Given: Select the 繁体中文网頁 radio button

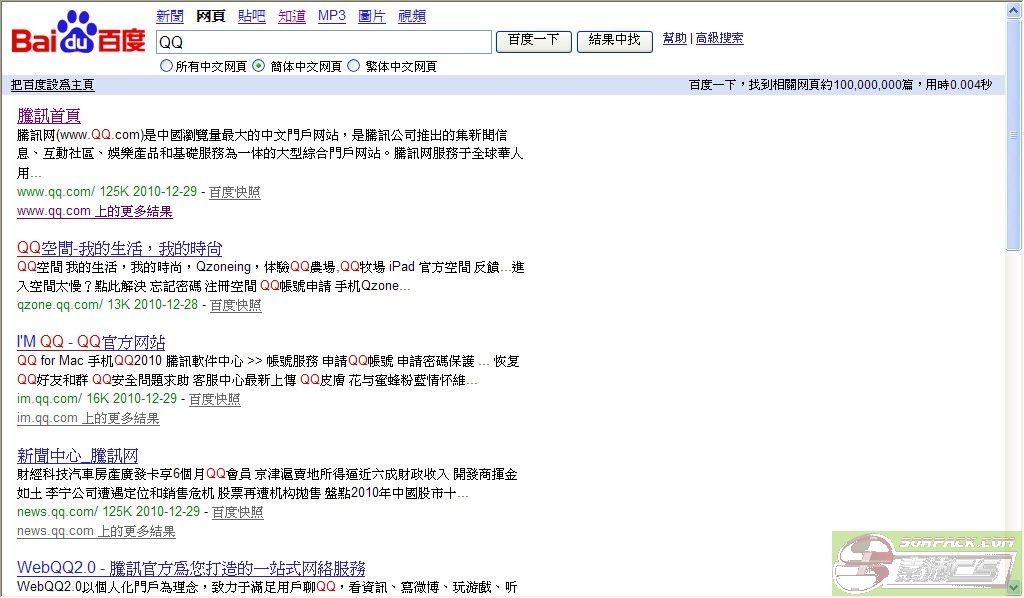Looking at the screenshot, I should click(353, 67).
